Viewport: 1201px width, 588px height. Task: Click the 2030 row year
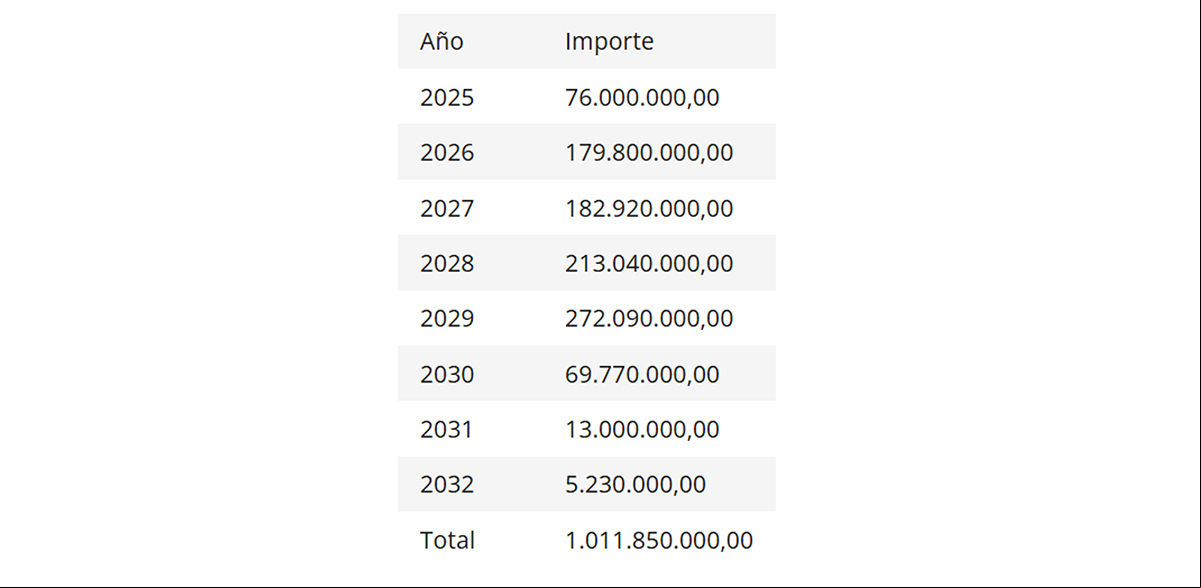click(x=447, y=375)
